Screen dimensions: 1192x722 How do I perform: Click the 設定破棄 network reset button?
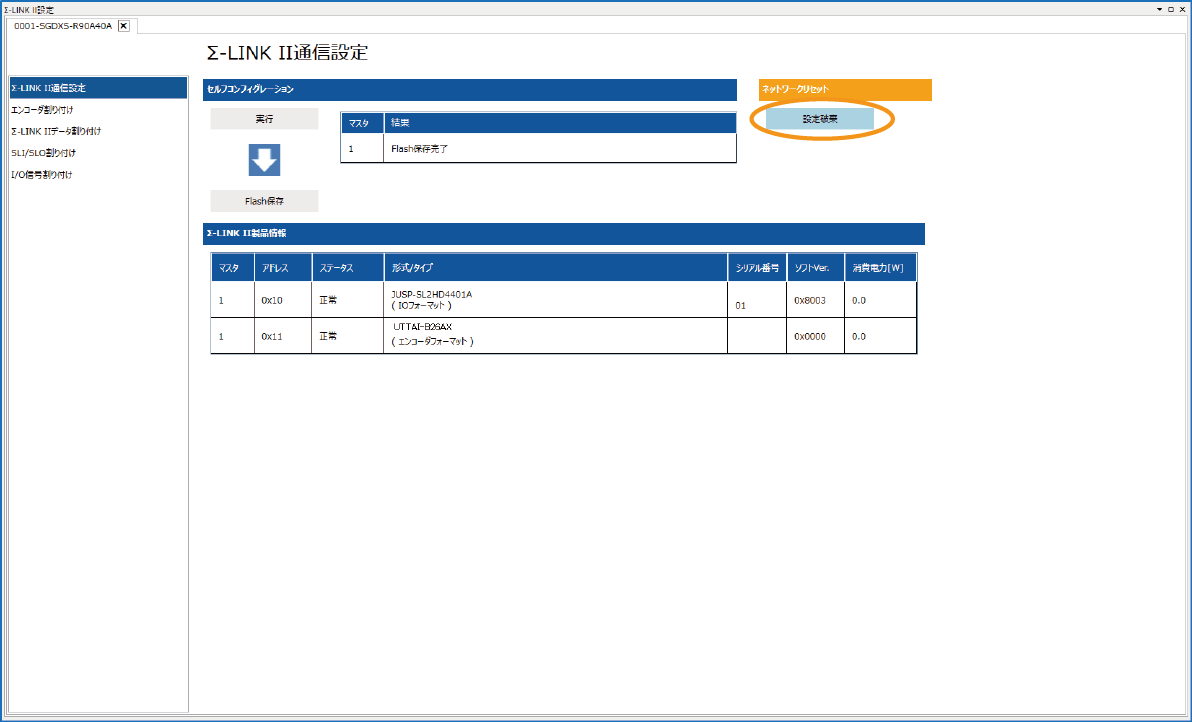tap(820, 119)
